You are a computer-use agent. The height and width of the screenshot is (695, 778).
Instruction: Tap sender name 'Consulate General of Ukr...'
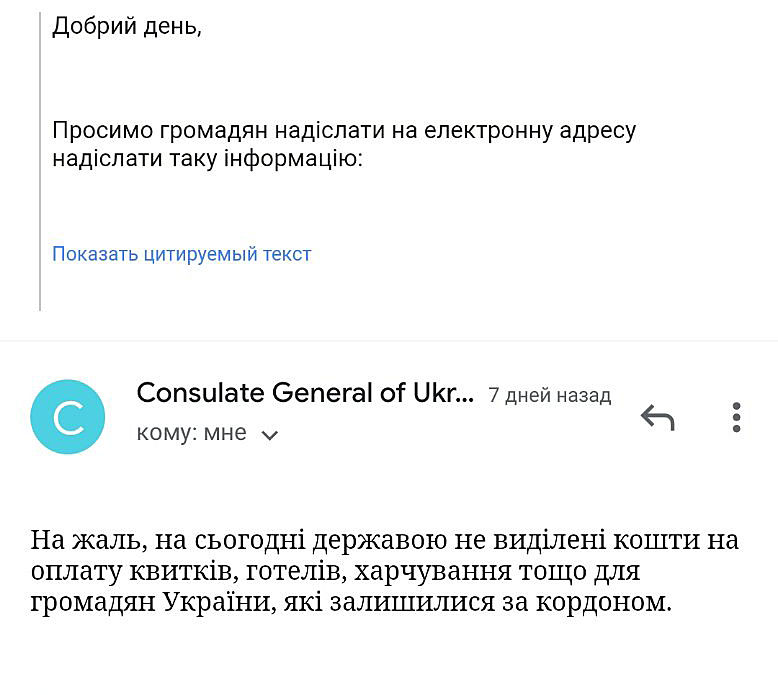305,393
